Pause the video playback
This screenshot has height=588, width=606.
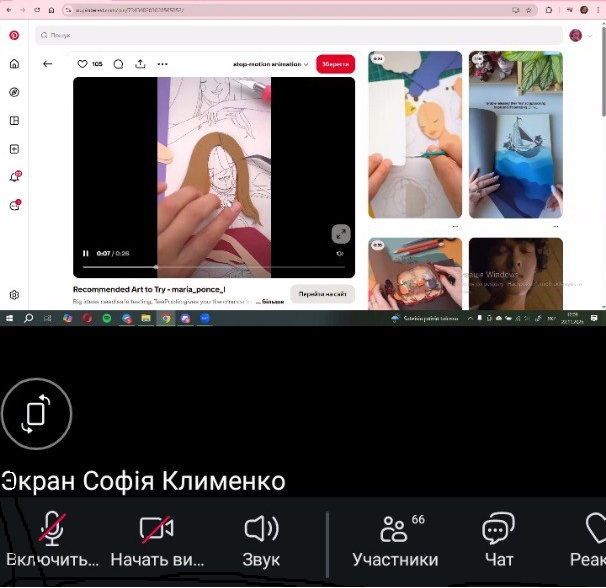coord(86,253)
